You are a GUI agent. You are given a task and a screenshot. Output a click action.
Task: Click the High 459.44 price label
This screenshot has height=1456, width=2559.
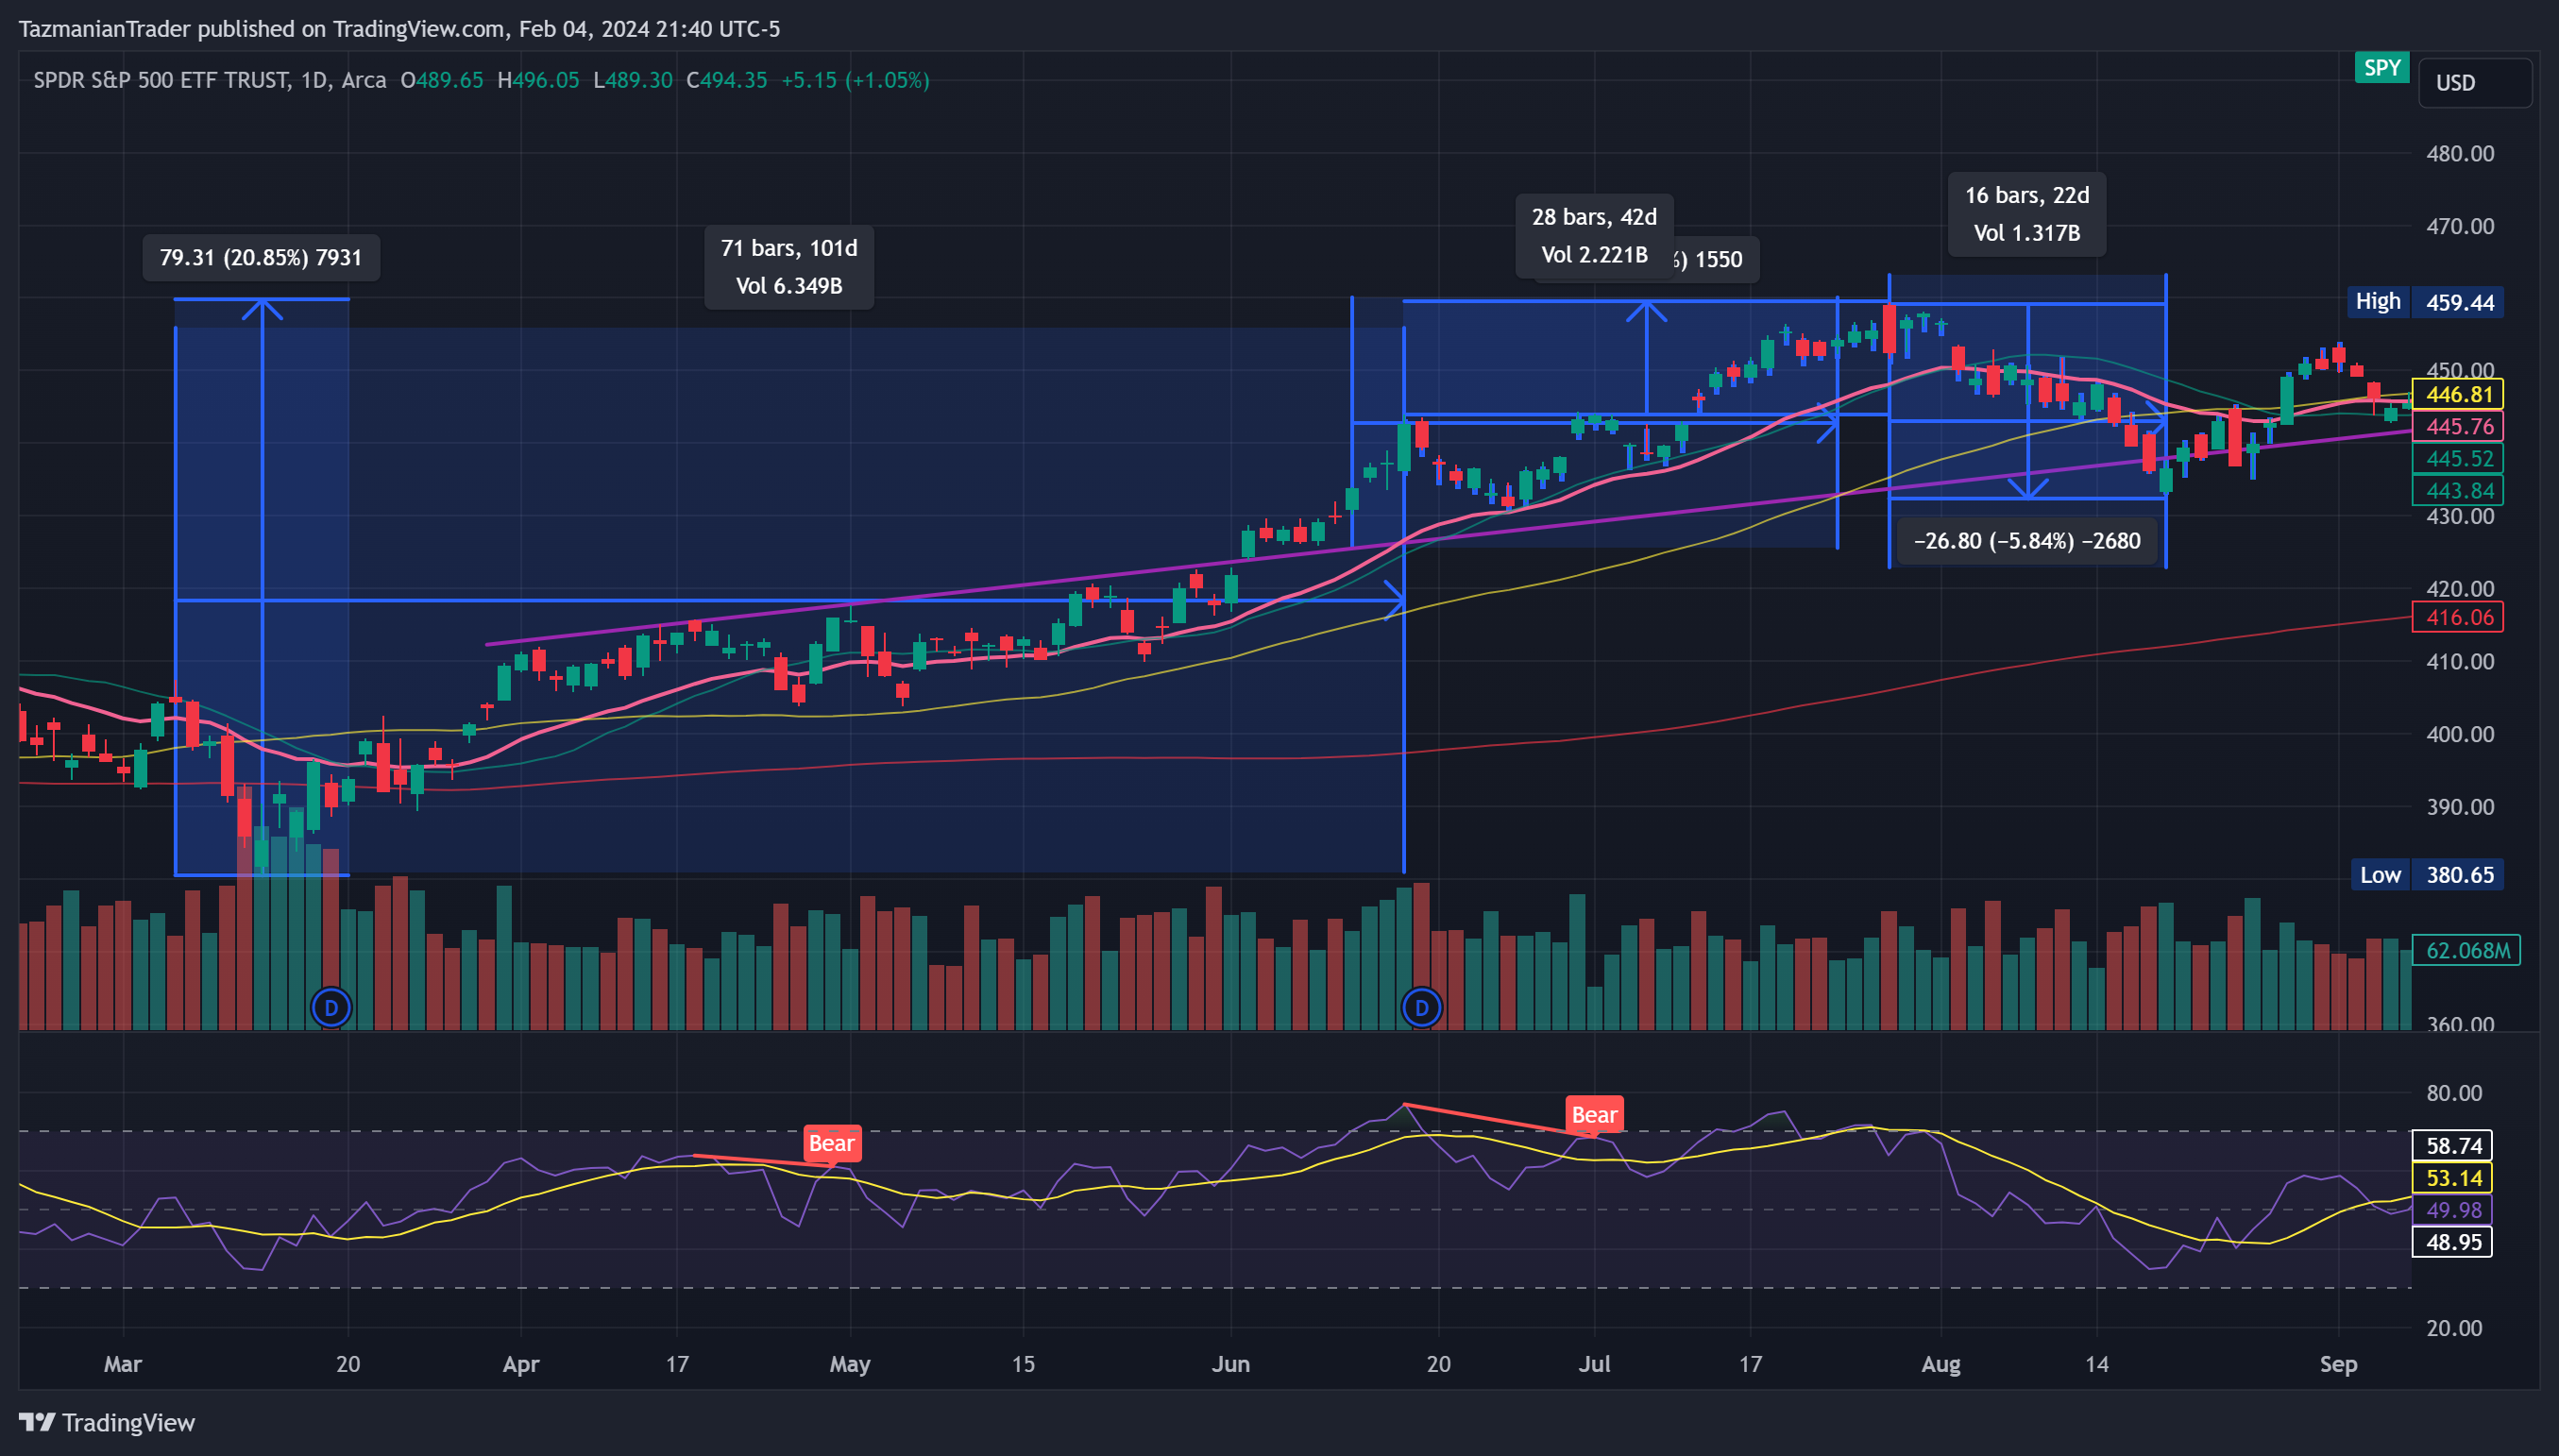coord(2425,302)
